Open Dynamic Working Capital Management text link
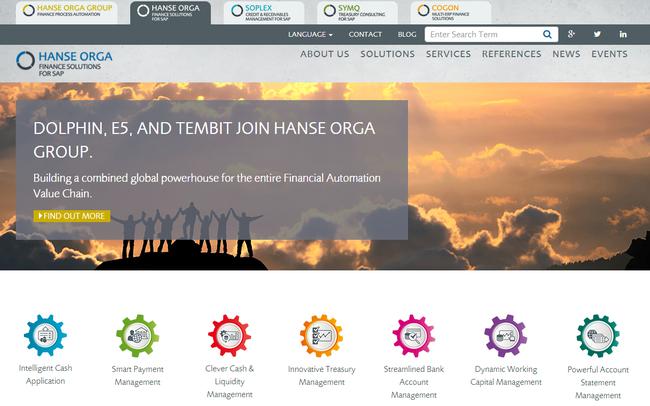Screen dimensions: 650x406 [x=506, y=376]
